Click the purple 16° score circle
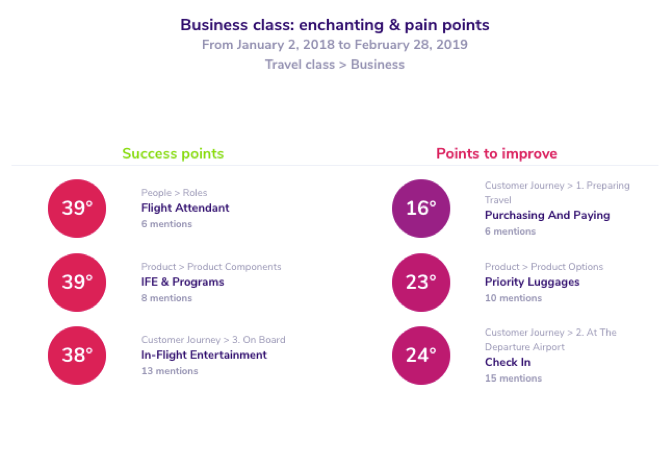This screenshot has width=672, height=464. pyautogui.click(x=421, y=209)
